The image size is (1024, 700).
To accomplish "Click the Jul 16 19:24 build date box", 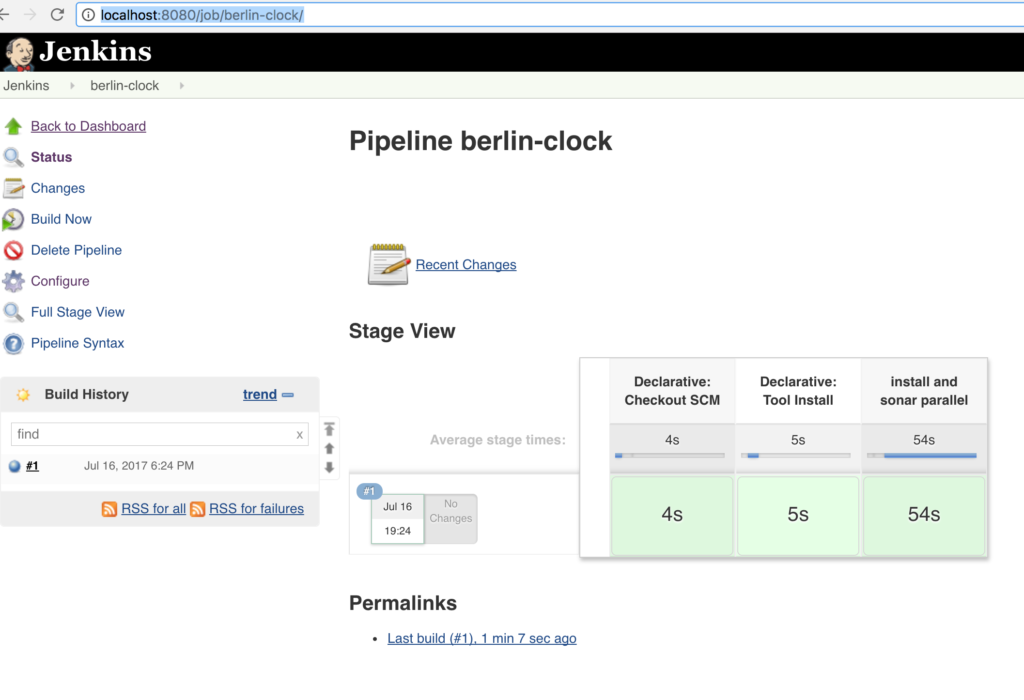I will [x=397, y=518].
